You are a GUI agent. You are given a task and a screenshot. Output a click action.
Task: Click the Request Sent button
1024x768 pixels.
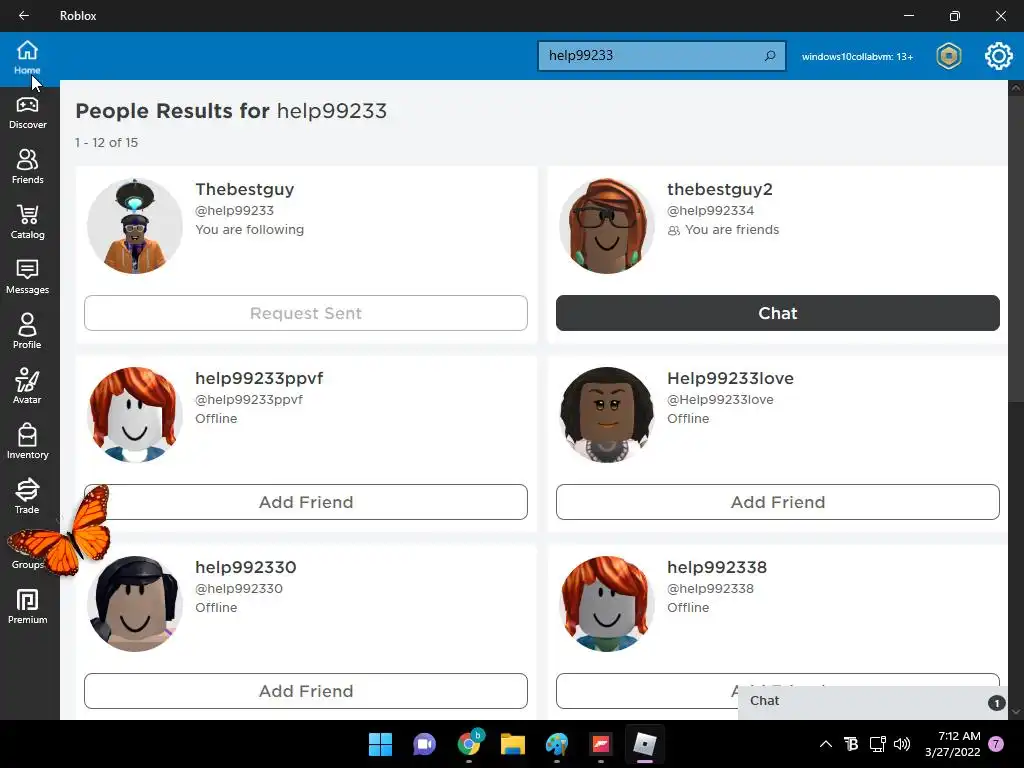(x=306, y=313)
